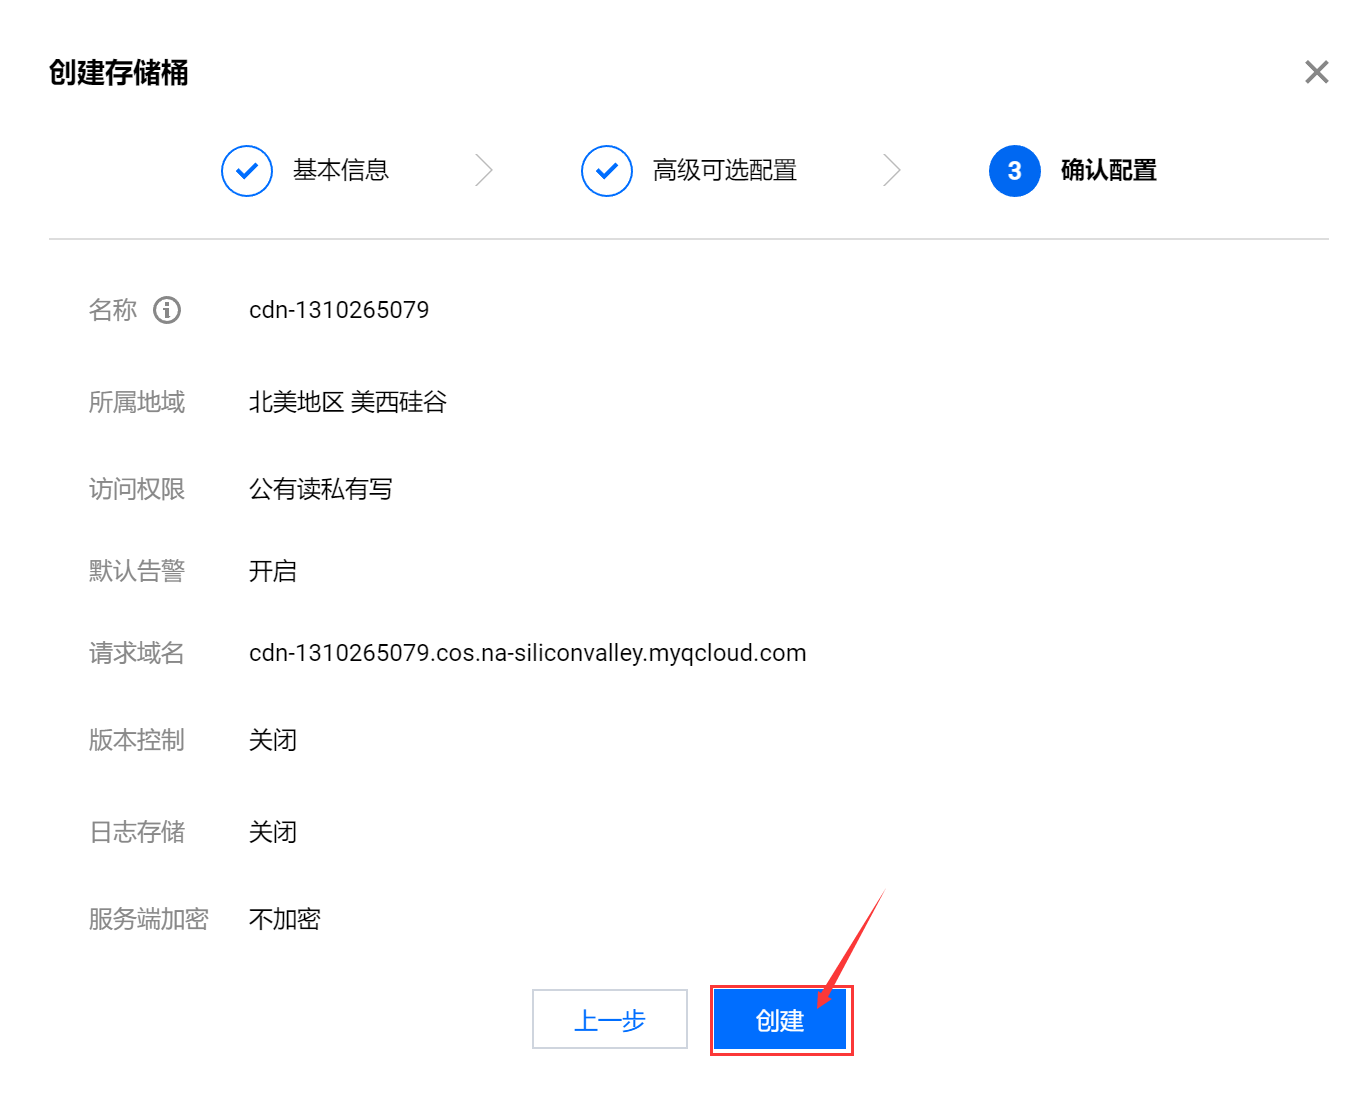Screen dimensions: 1361x1100
Task: Click the 版本控制 field label
Action: coord(137,740)
